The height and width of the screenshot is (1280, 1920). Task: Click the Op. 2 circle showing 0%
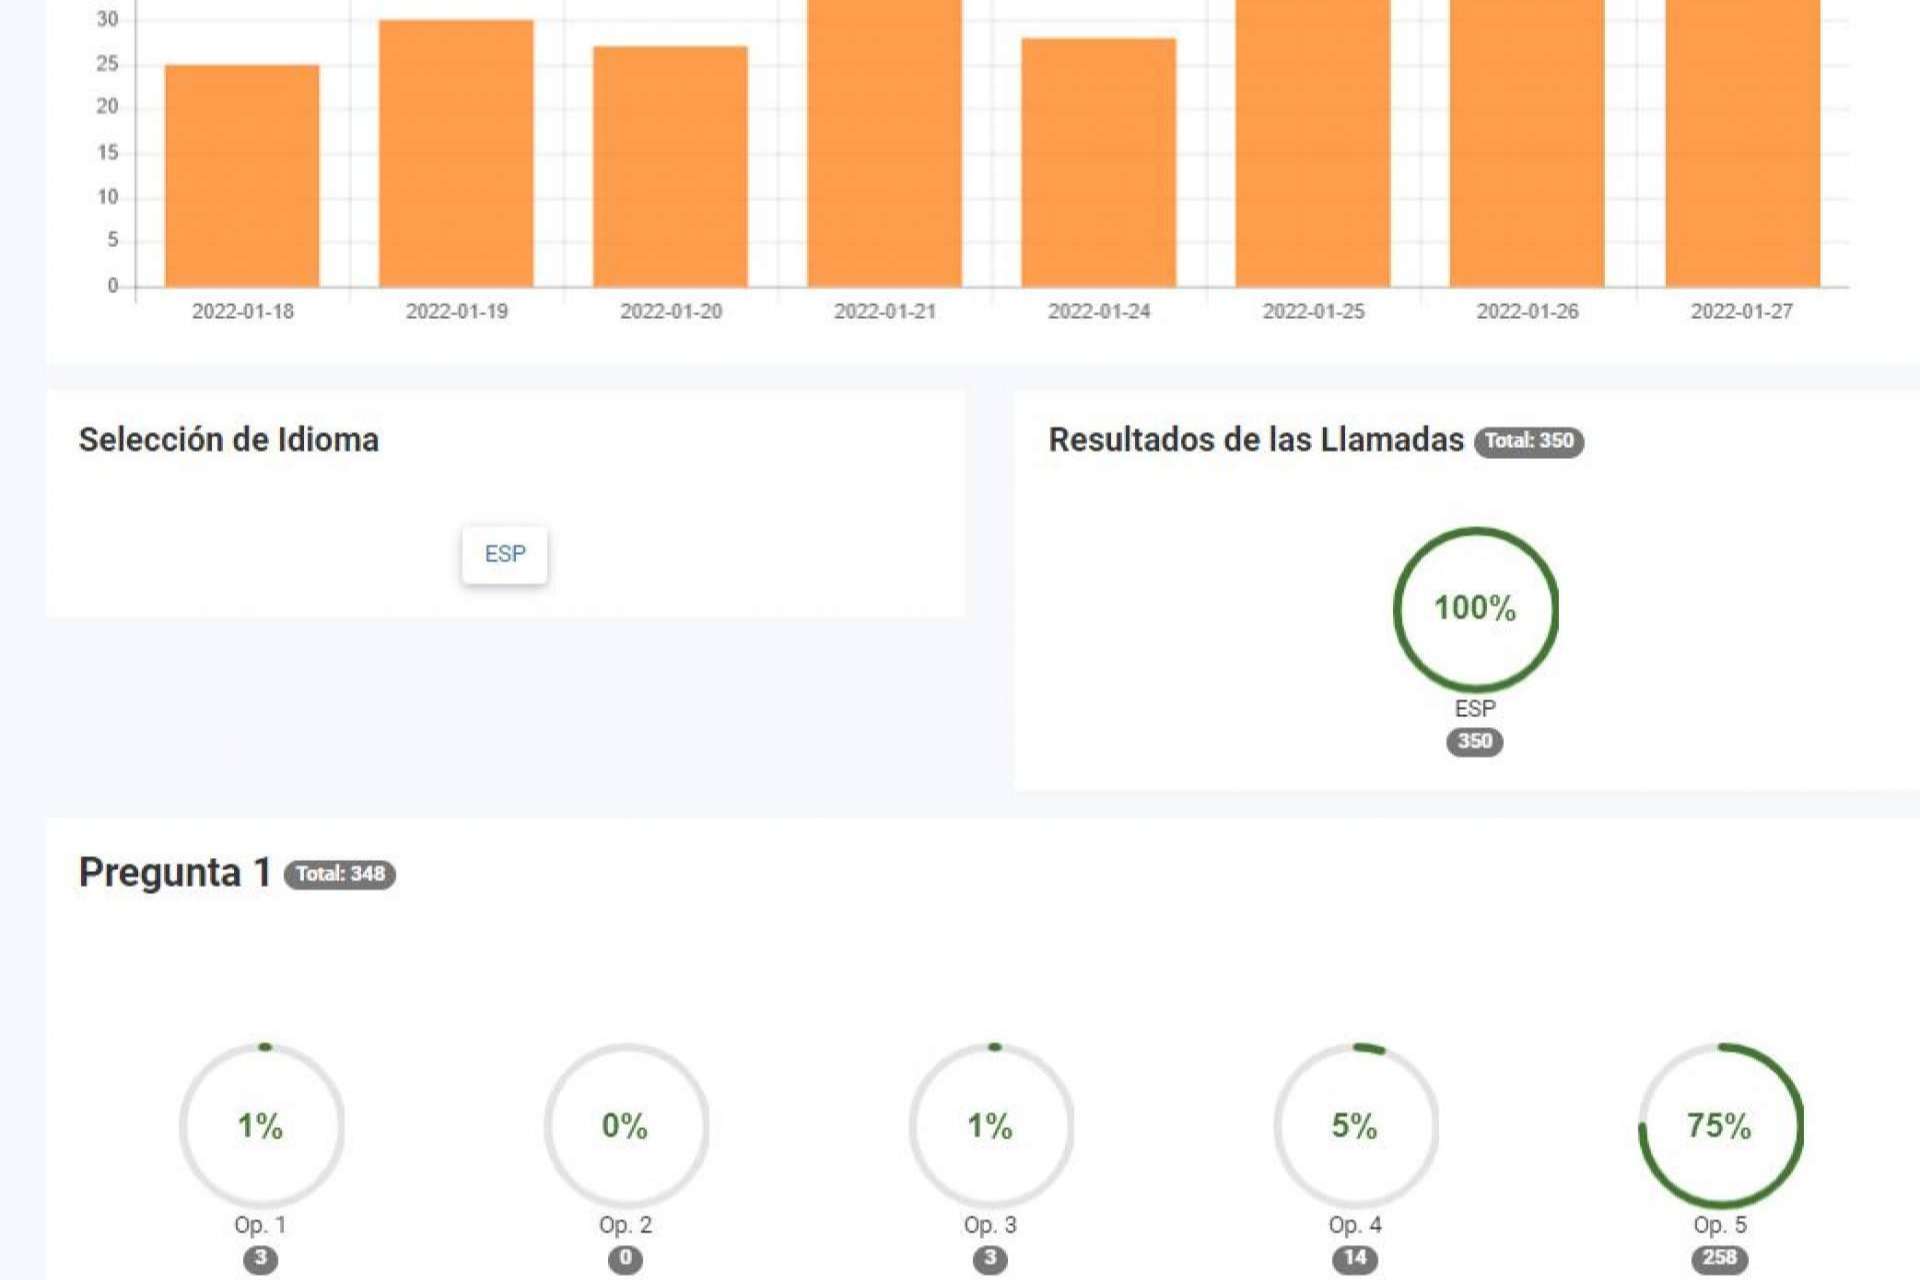tap(626, 1125)
